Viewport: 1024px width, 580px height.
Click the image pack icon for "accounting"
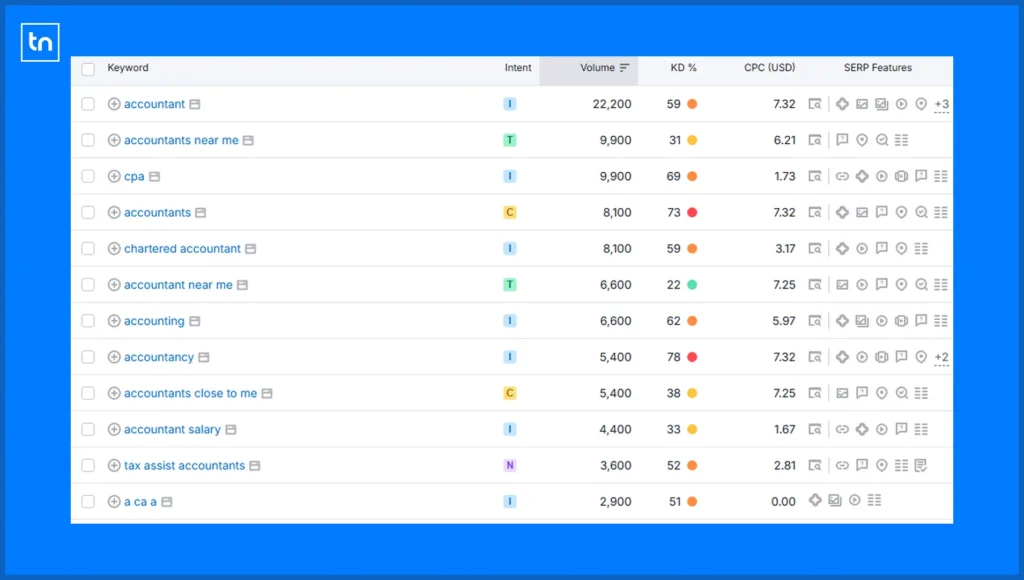[862, 321]
